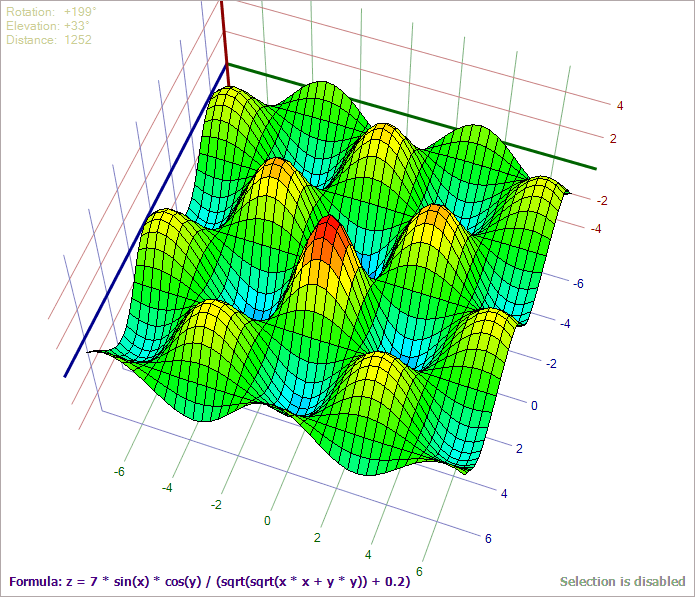Click the thick dark blue axis line
Screen dimensions: 695x597
click(146, 221)
